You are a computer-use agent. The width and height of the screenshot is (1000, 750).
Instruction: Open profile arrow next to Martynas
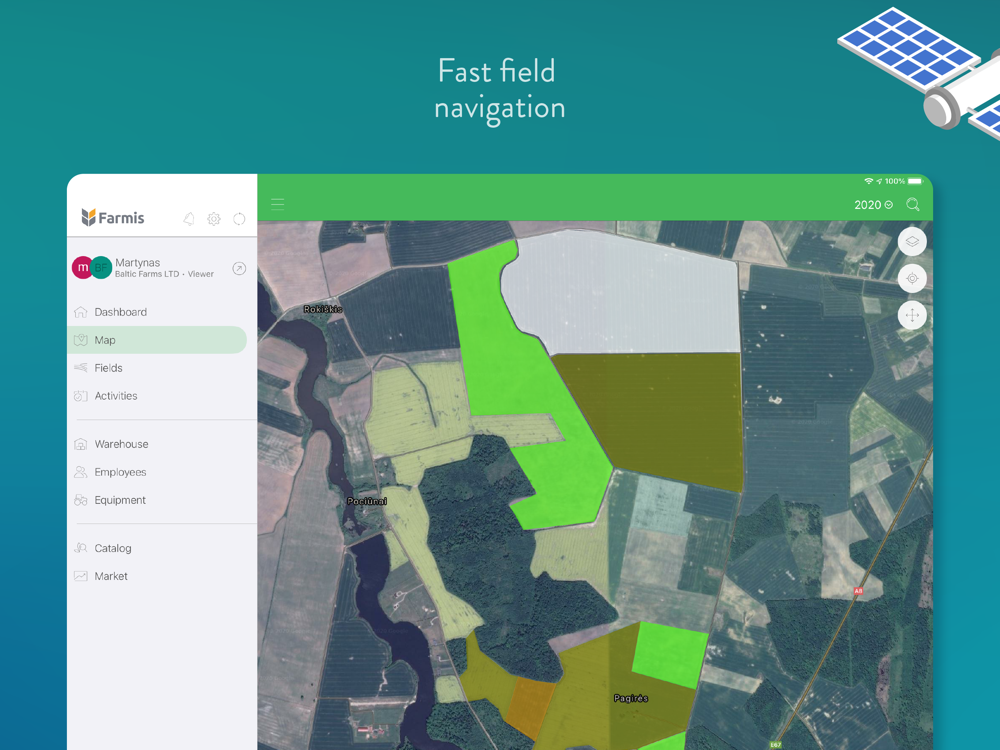[239, 268]
